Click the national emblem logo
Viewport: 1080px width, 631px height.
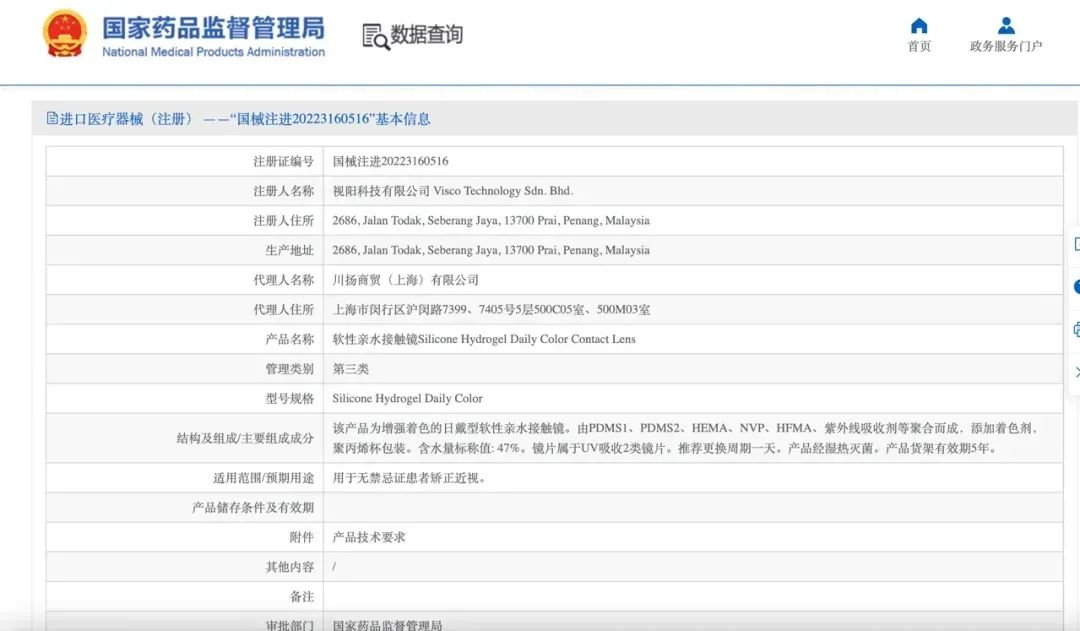[x=65, y=31]
